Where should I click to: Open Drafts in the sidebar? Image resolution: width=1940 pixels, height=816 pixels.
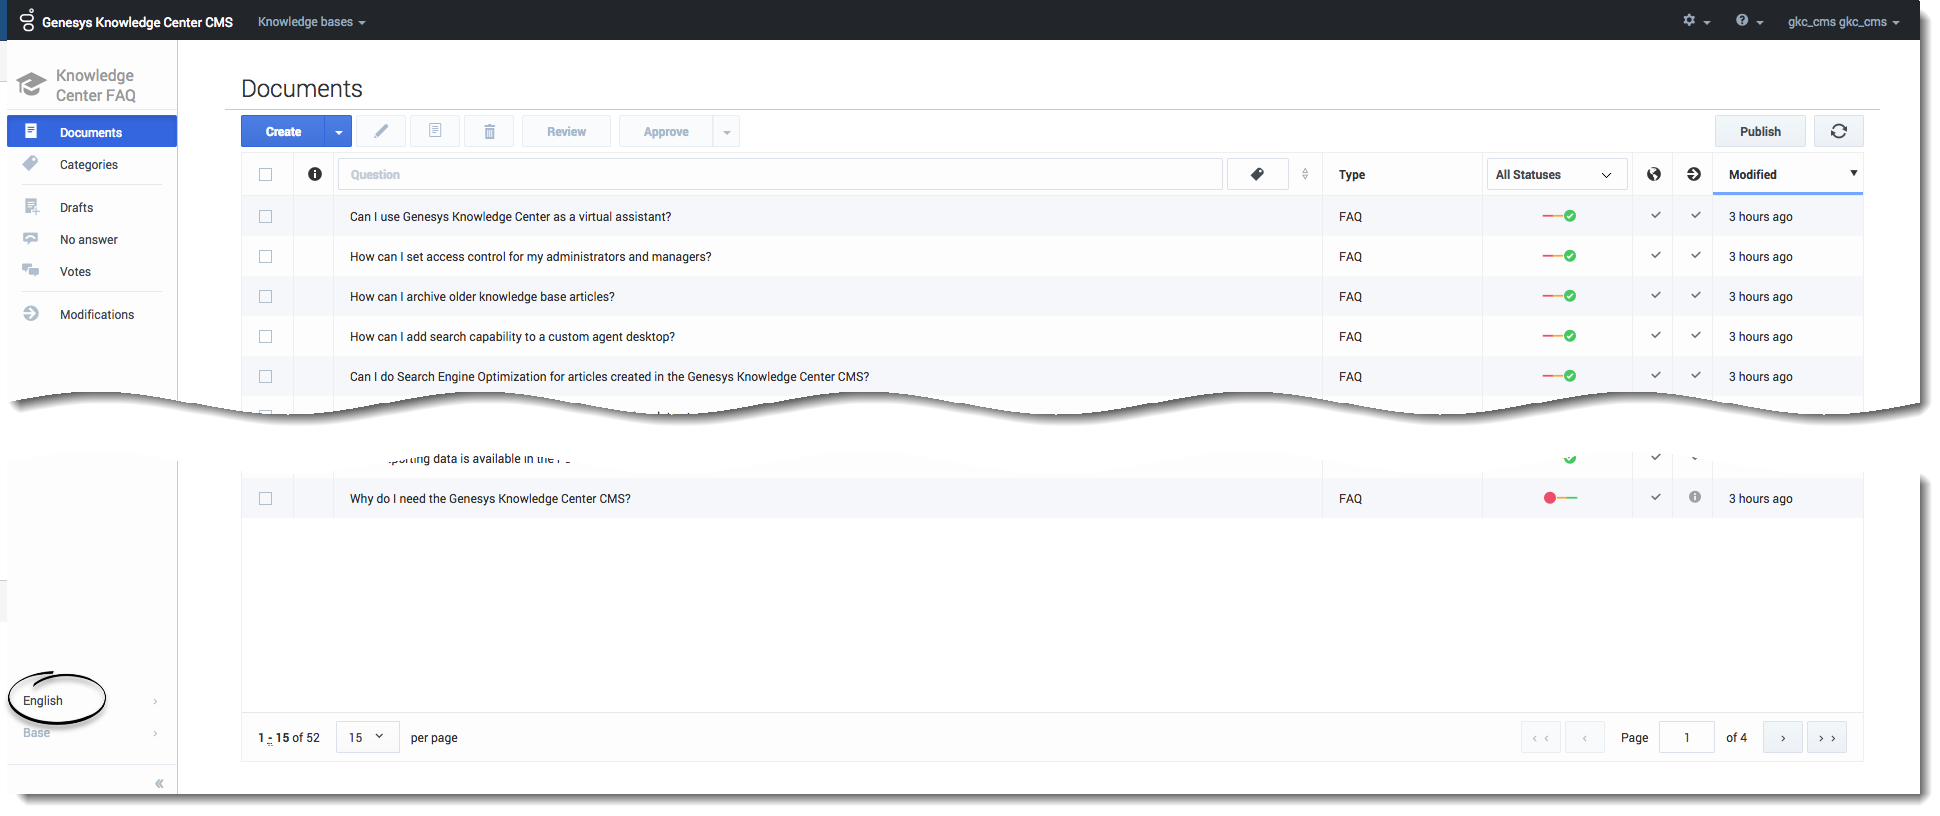[77, 208]
